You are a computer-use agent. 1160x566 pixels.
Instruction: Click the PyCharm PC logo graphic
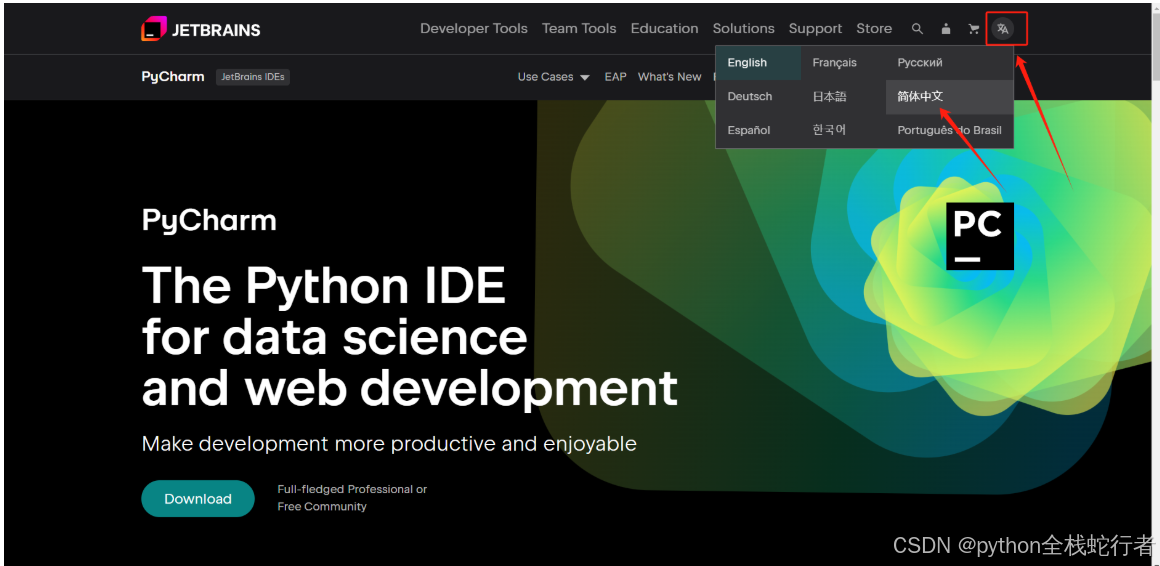point(979,235)
